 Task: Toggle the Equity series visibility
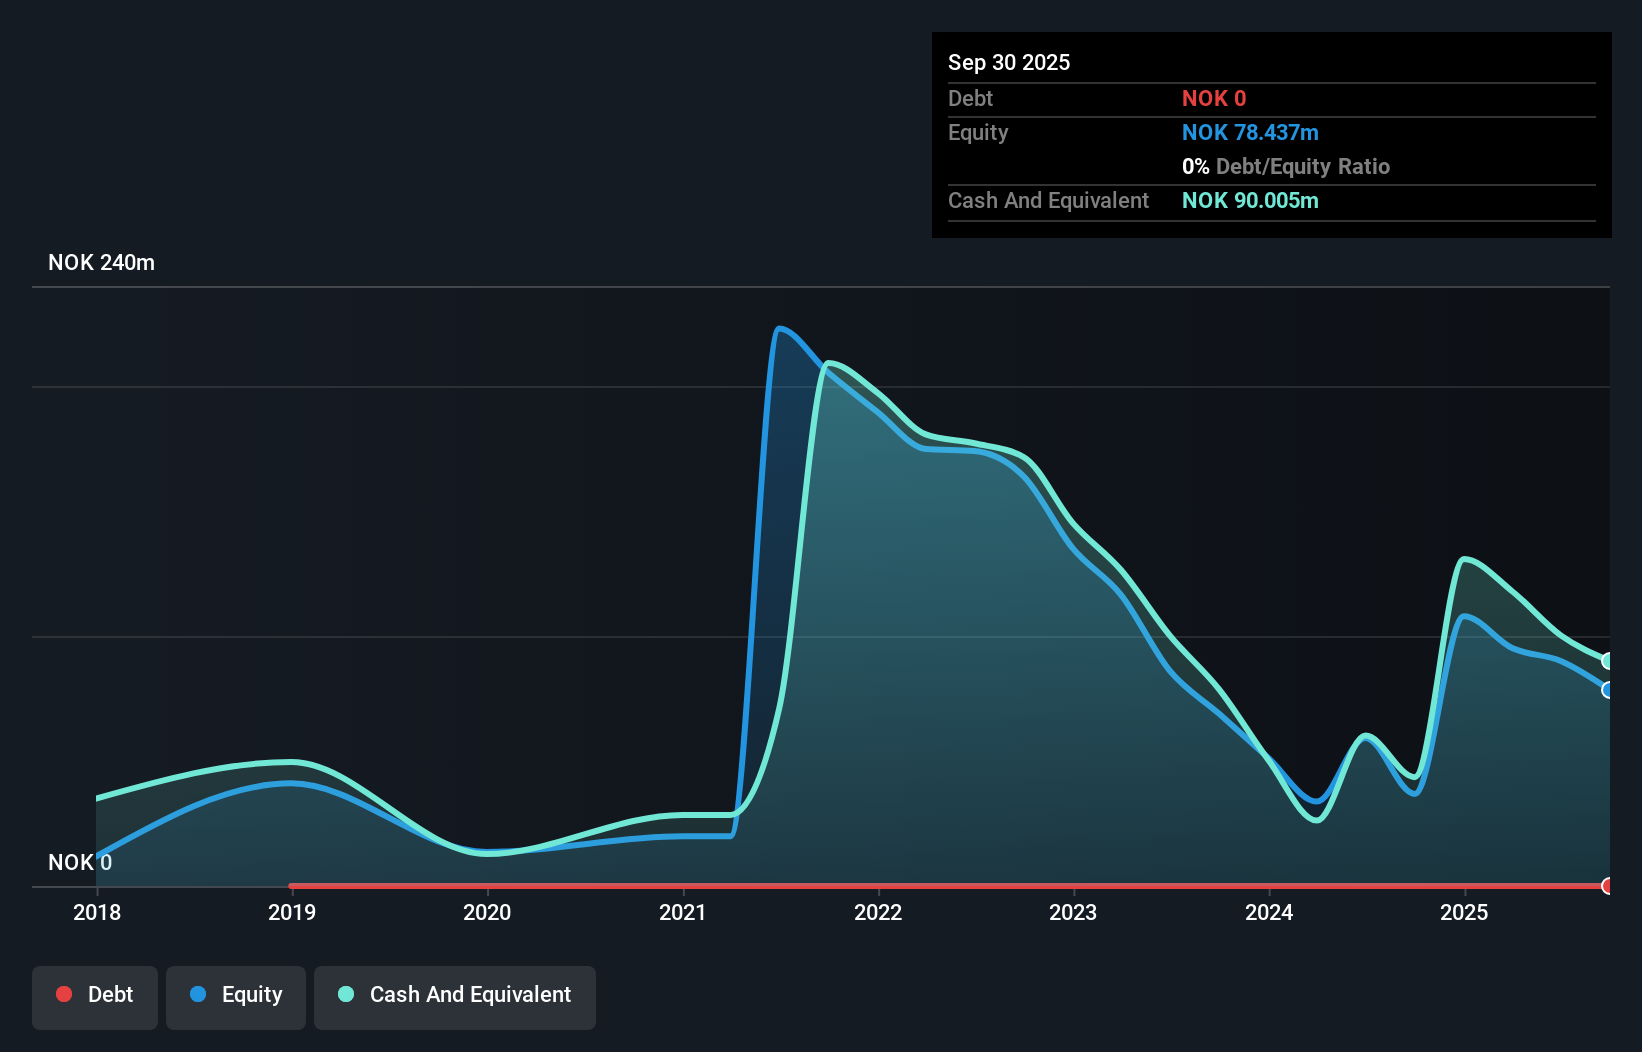click(235, 997)
